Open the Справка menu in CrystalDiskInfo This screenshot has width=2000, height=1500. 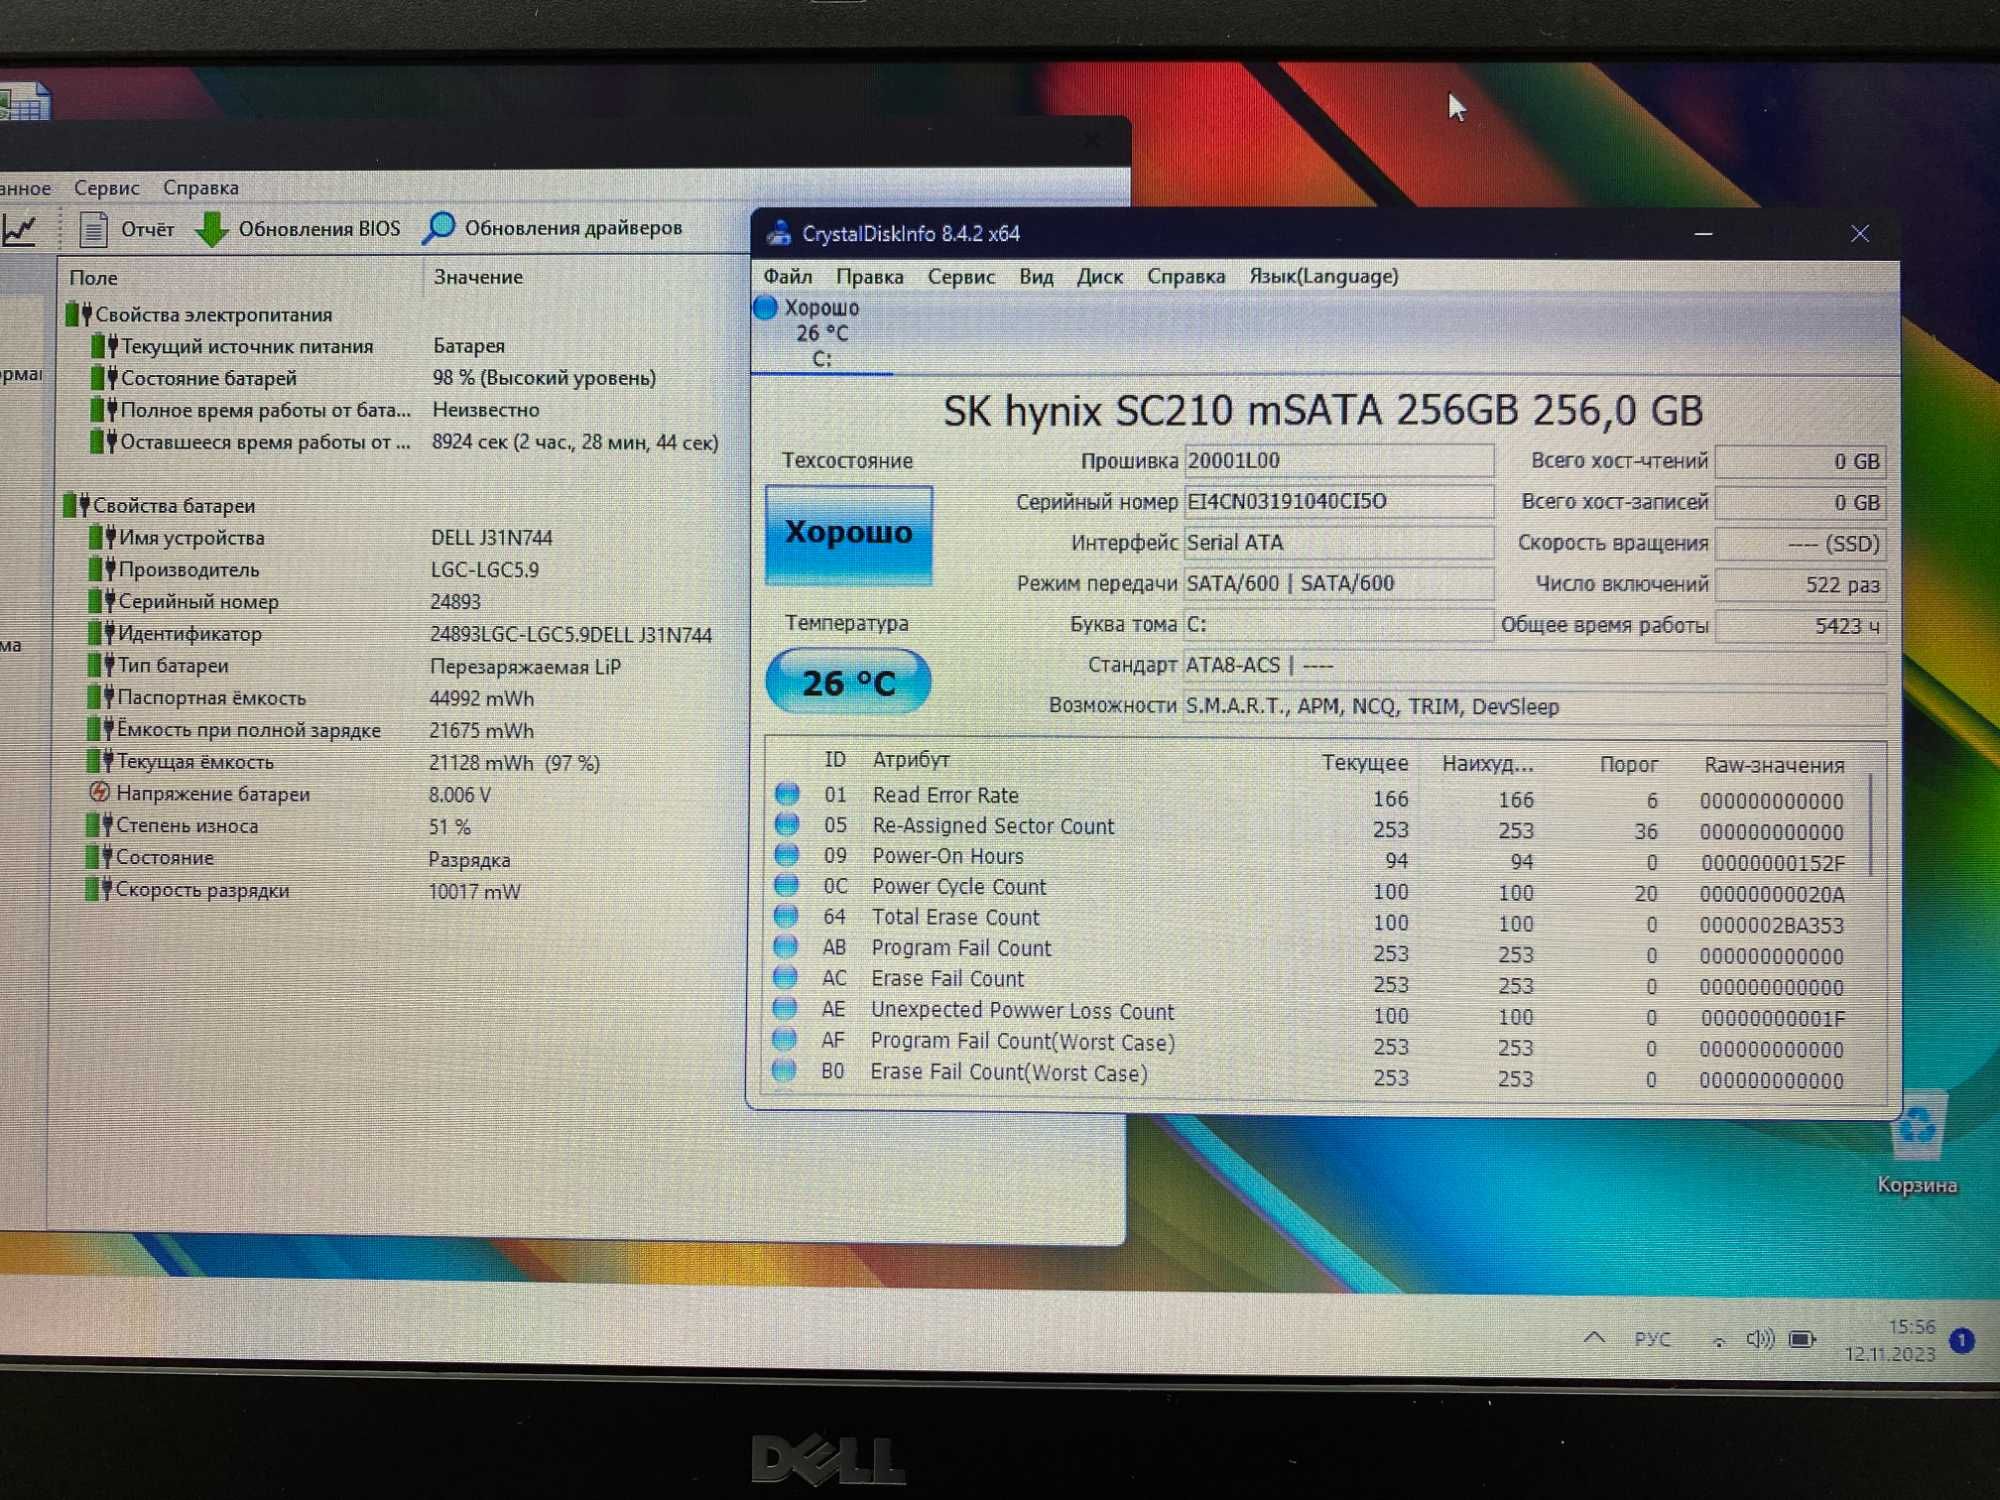click(x=1185, y=276)
